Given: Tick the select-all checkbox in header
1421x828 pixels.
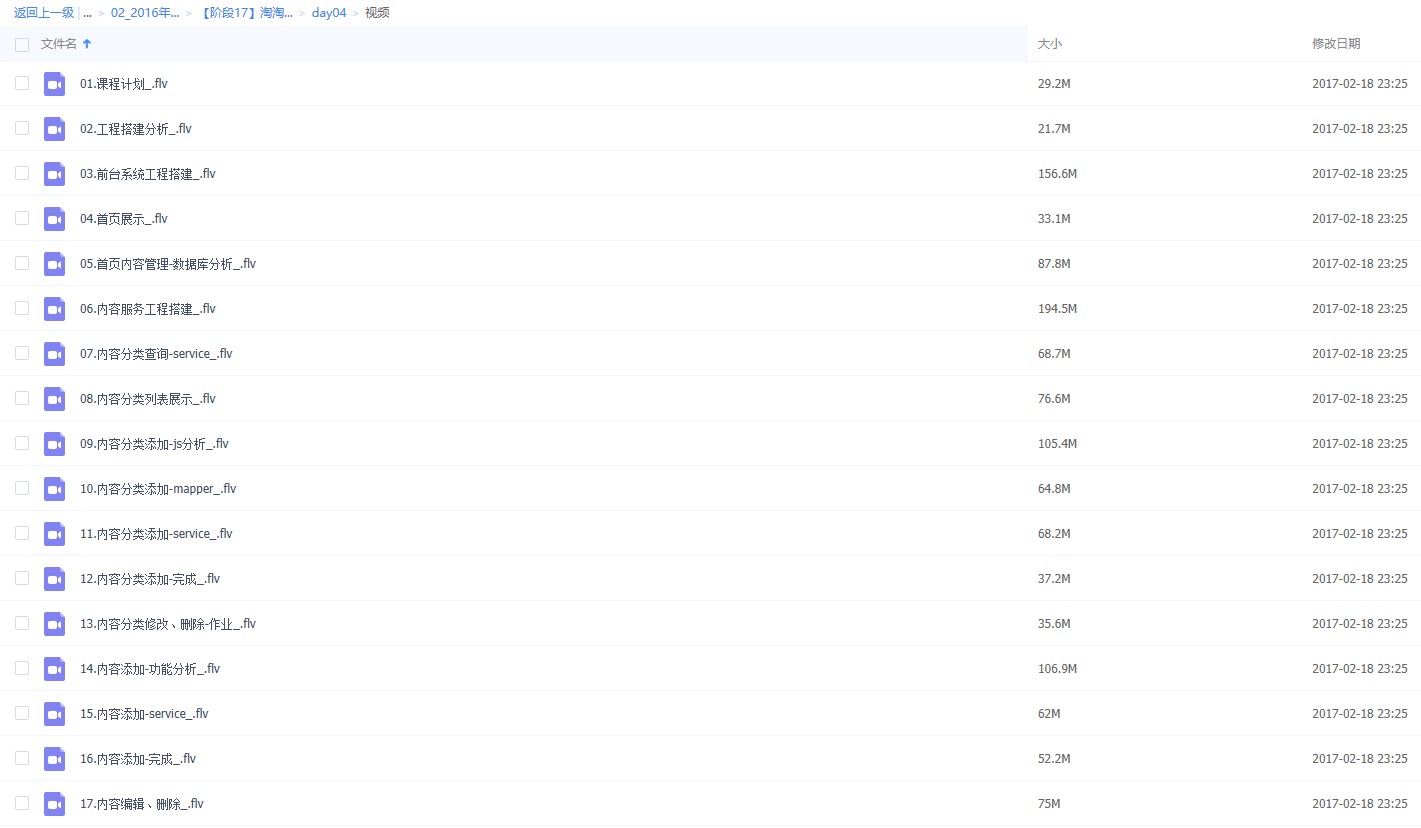Looking at the screenshot, I should click(22, 44).
